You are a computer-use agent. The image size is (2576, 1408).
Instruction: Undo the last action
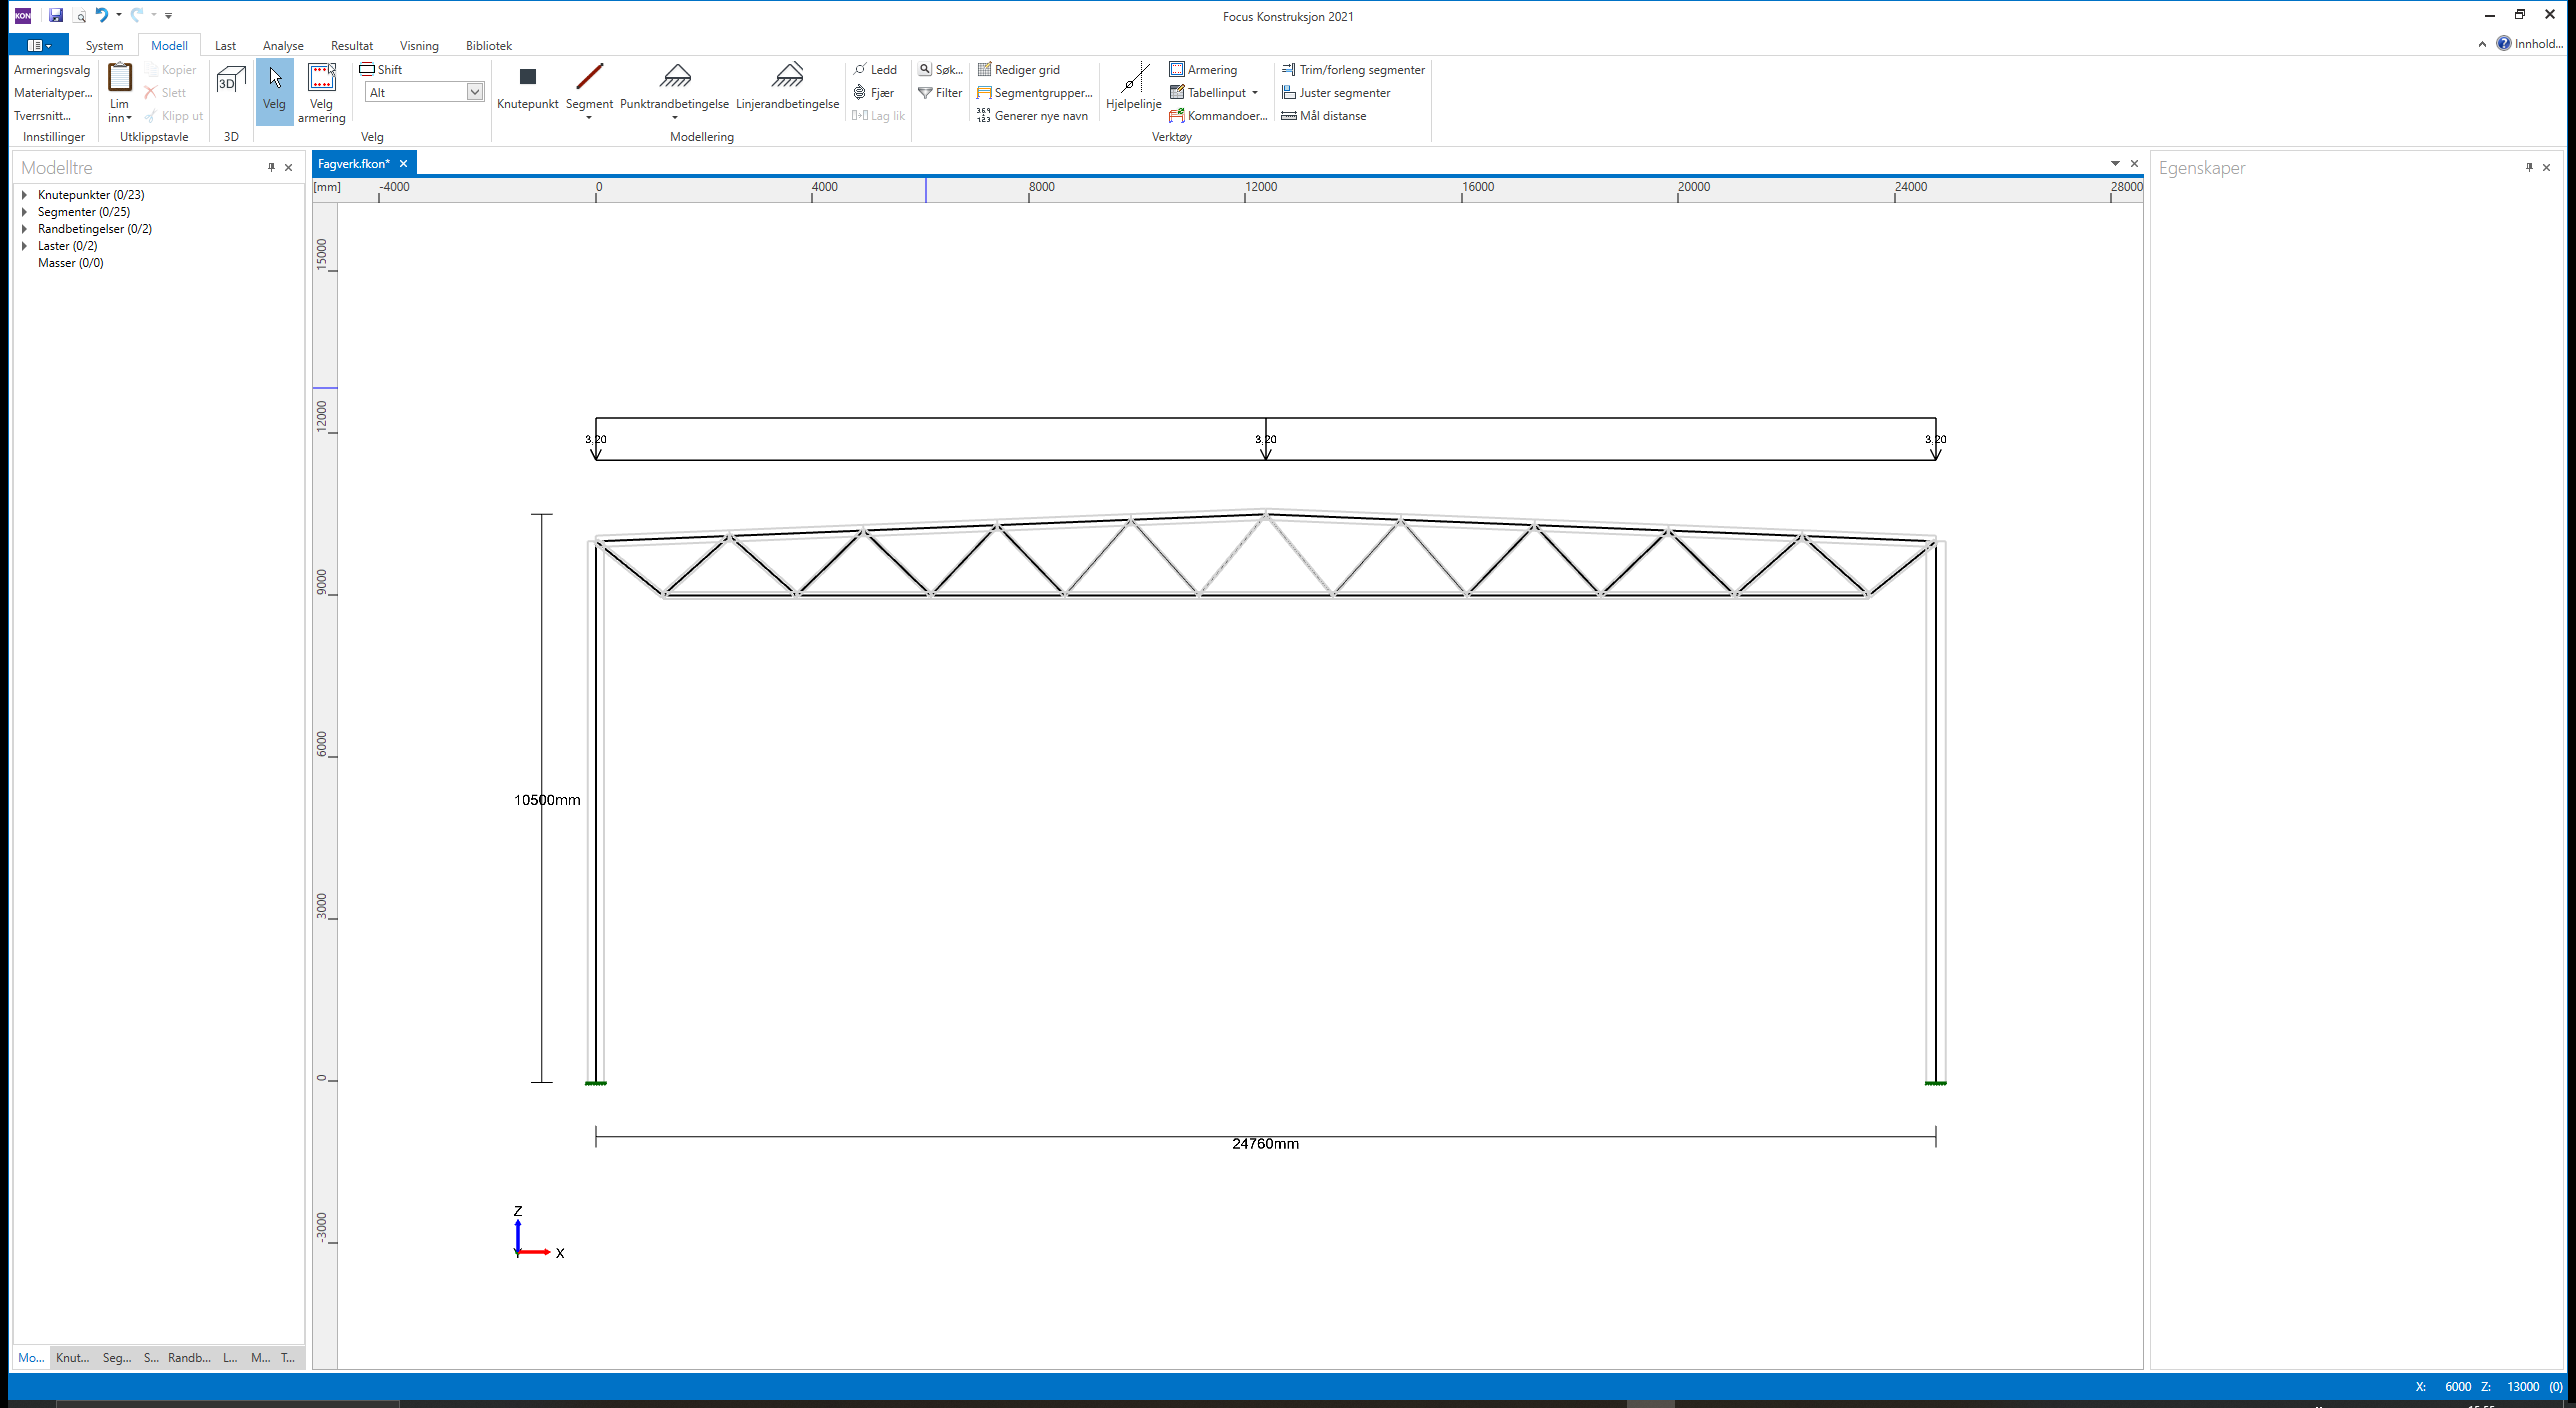pos(101,15)
